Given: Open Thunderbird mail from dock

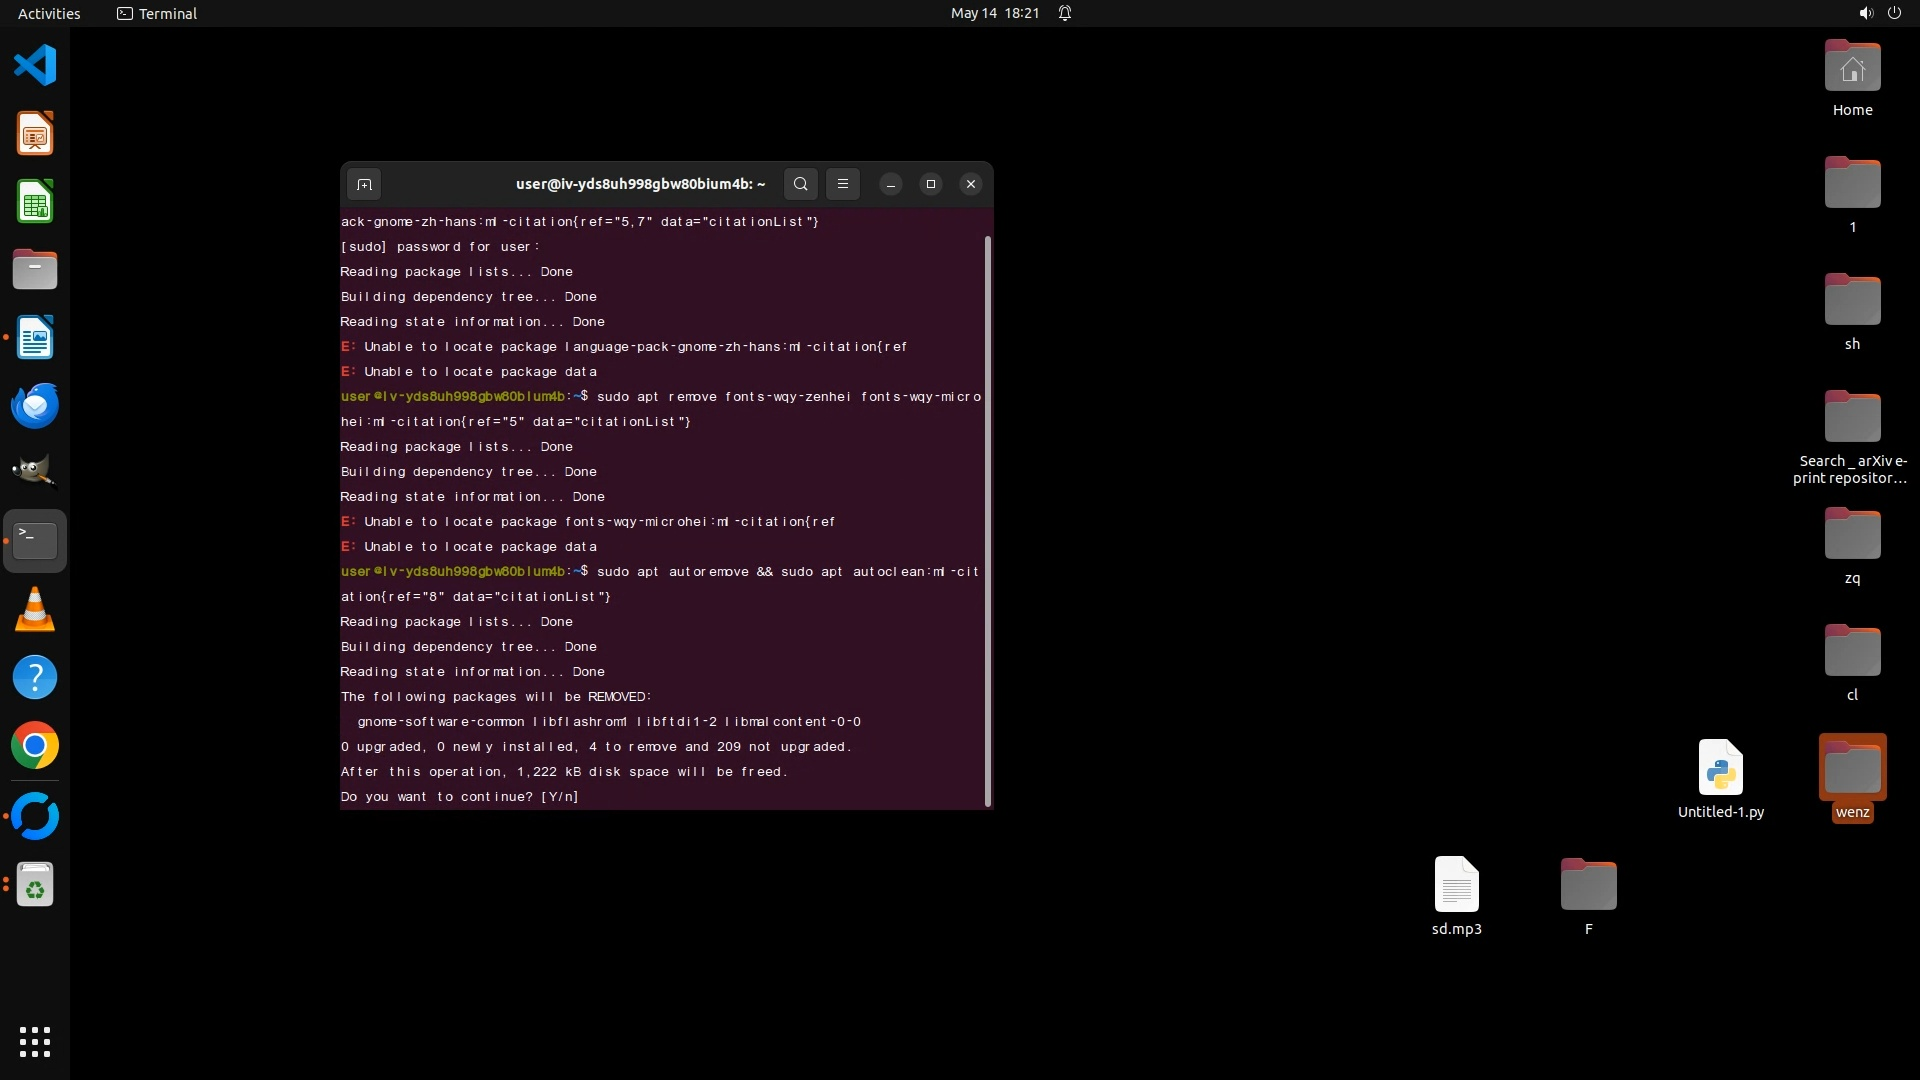Looking at the screenshot, I should click(35, 406).
